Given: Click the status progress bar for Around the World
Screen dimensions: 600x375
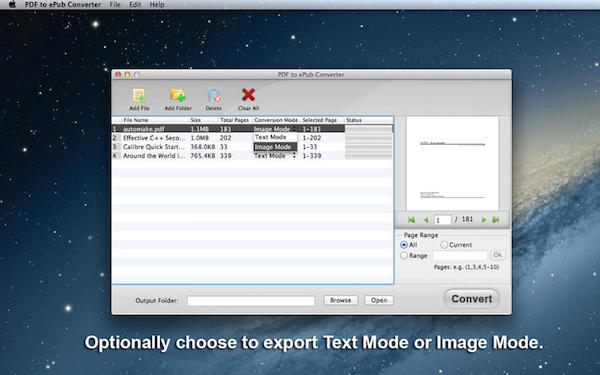Looking at the screenshot, I should tap(368, 156).
